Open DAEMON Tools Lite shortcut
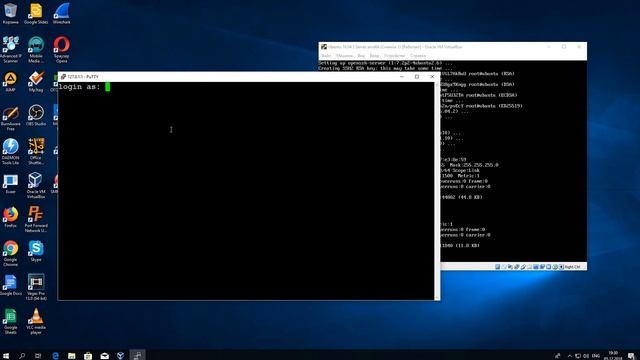The width and height of the screenshot is (640, 360). click(11, 151)
